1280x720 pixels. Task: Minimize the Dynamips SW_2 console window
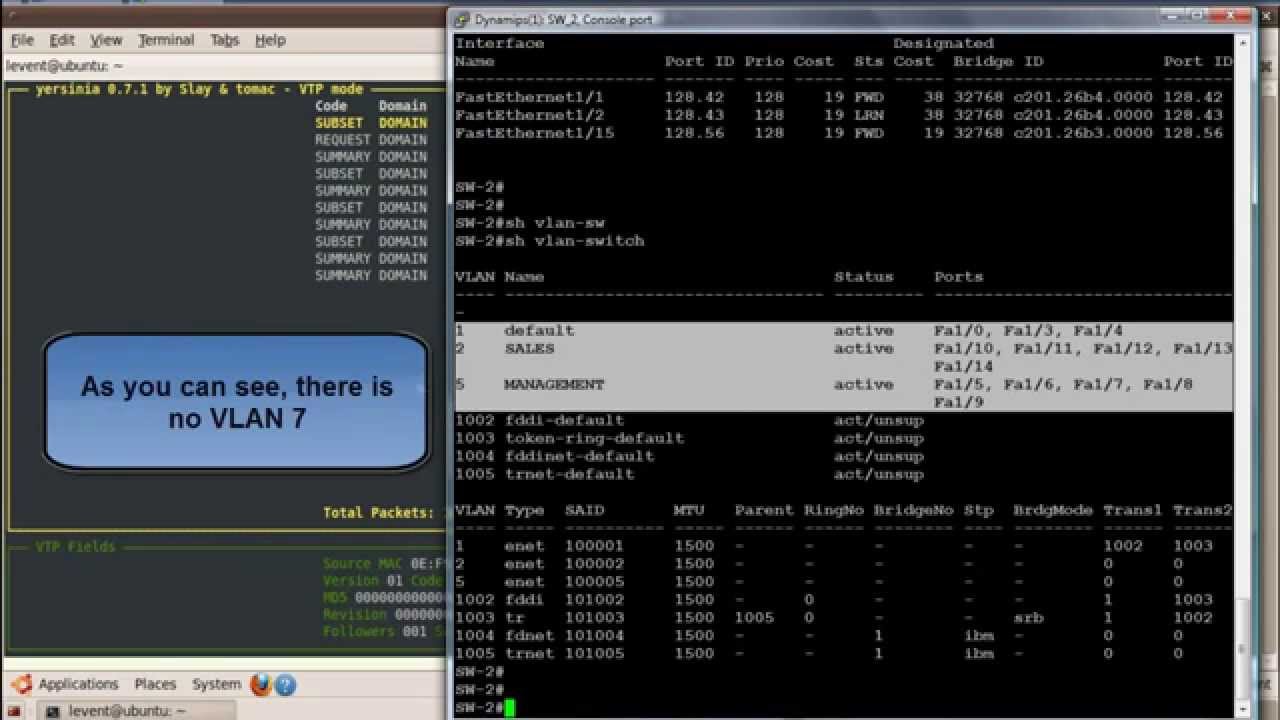tap(1172, 15)
